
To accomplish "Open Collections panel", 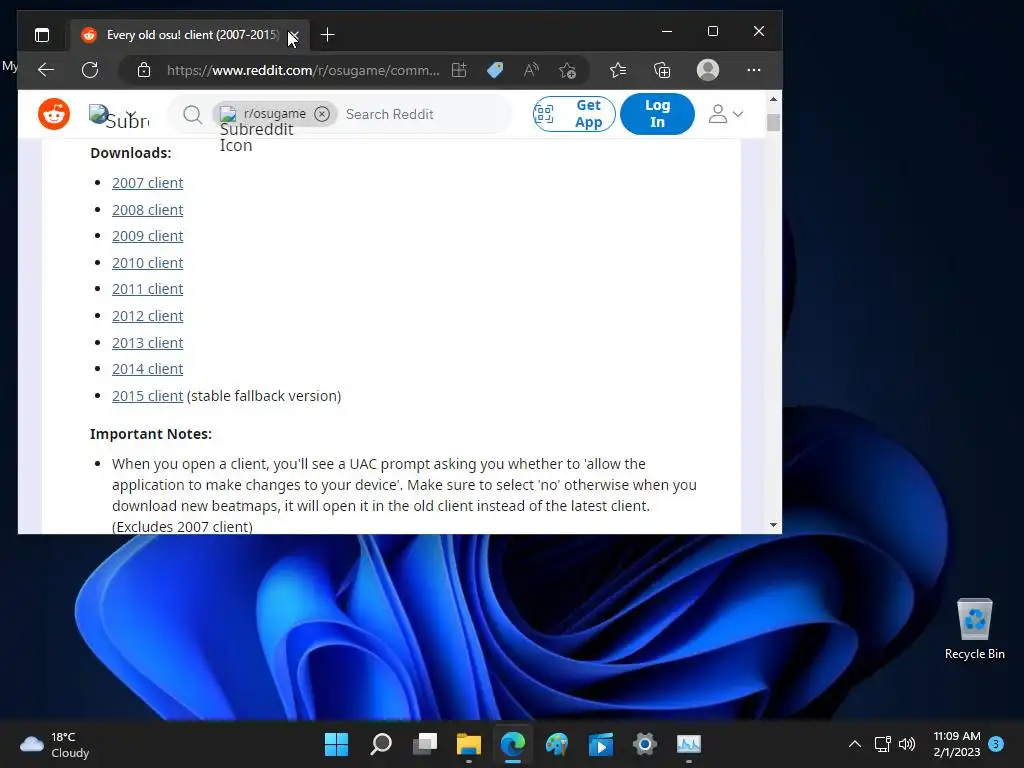I will pos(662,70).
